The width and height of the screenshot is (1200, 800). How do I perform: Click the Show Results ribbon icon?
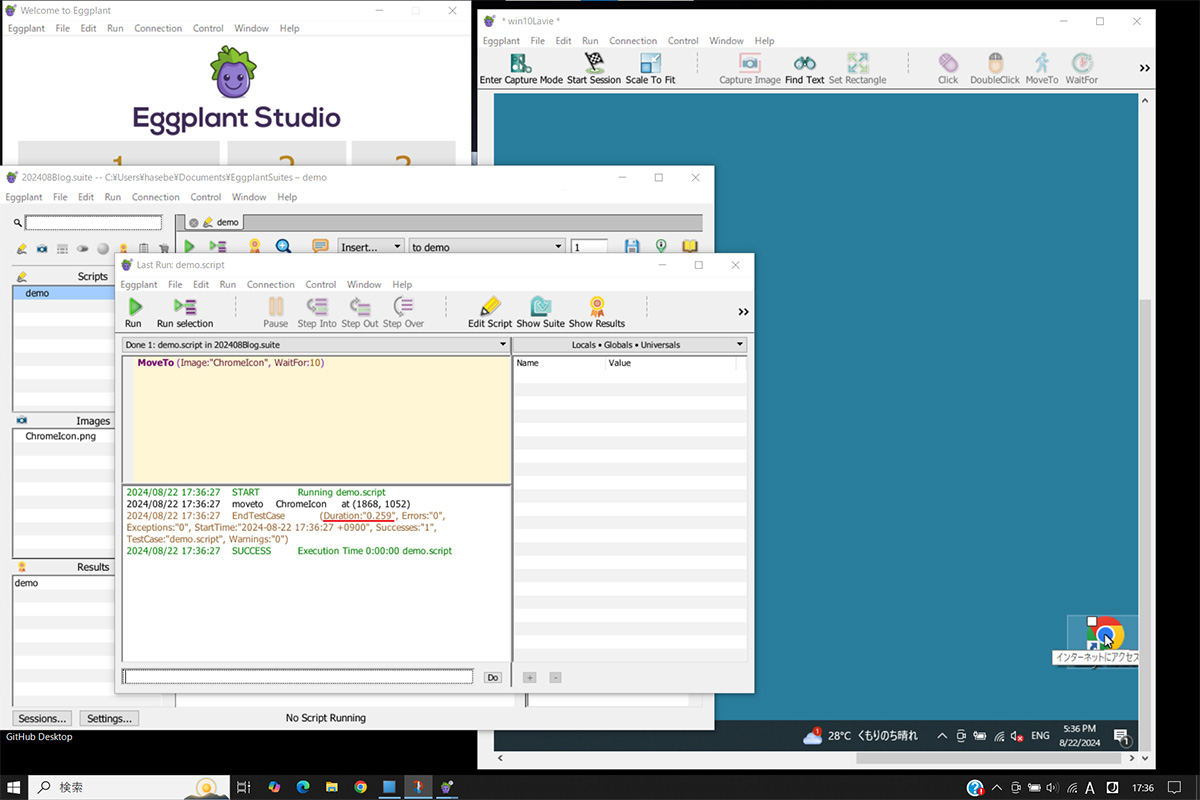tap(597, 307)
